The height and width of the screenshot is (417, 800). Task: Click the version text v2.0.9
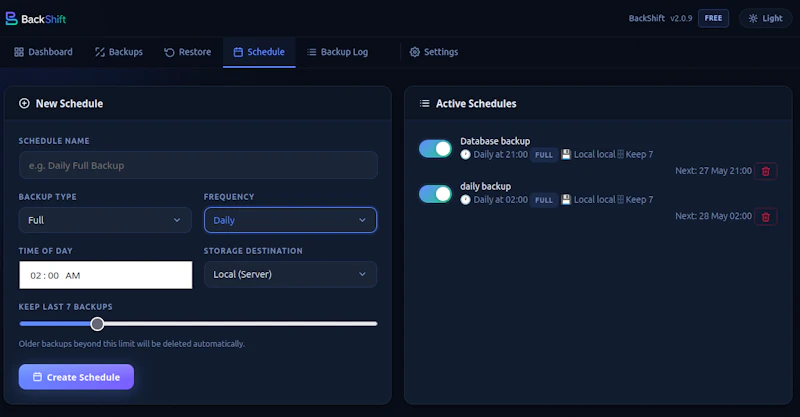point(681,18)
